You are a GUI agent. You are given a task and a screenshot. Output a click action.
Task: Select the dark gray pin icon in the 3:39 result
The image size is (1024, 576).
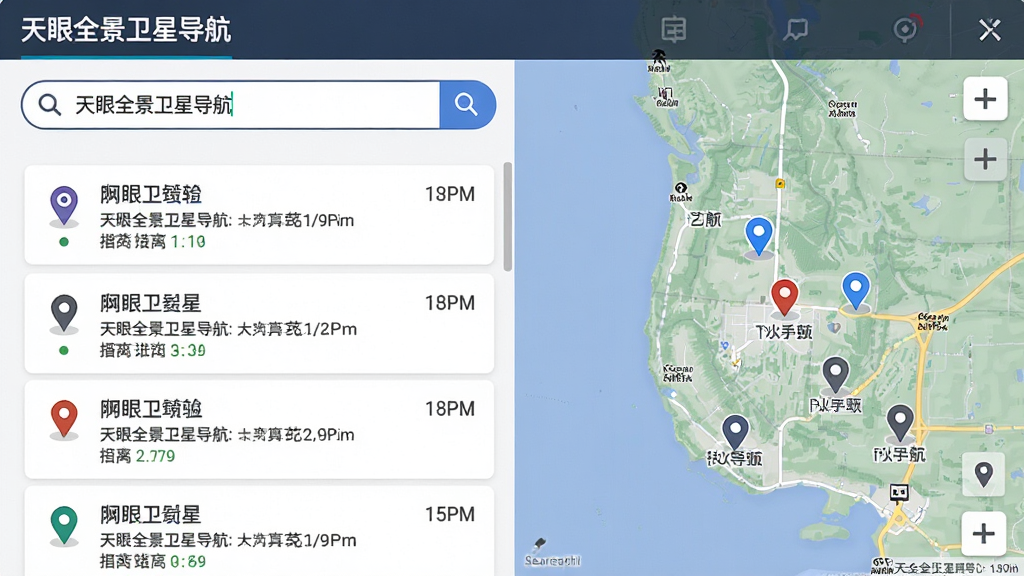tap(64, 313)
